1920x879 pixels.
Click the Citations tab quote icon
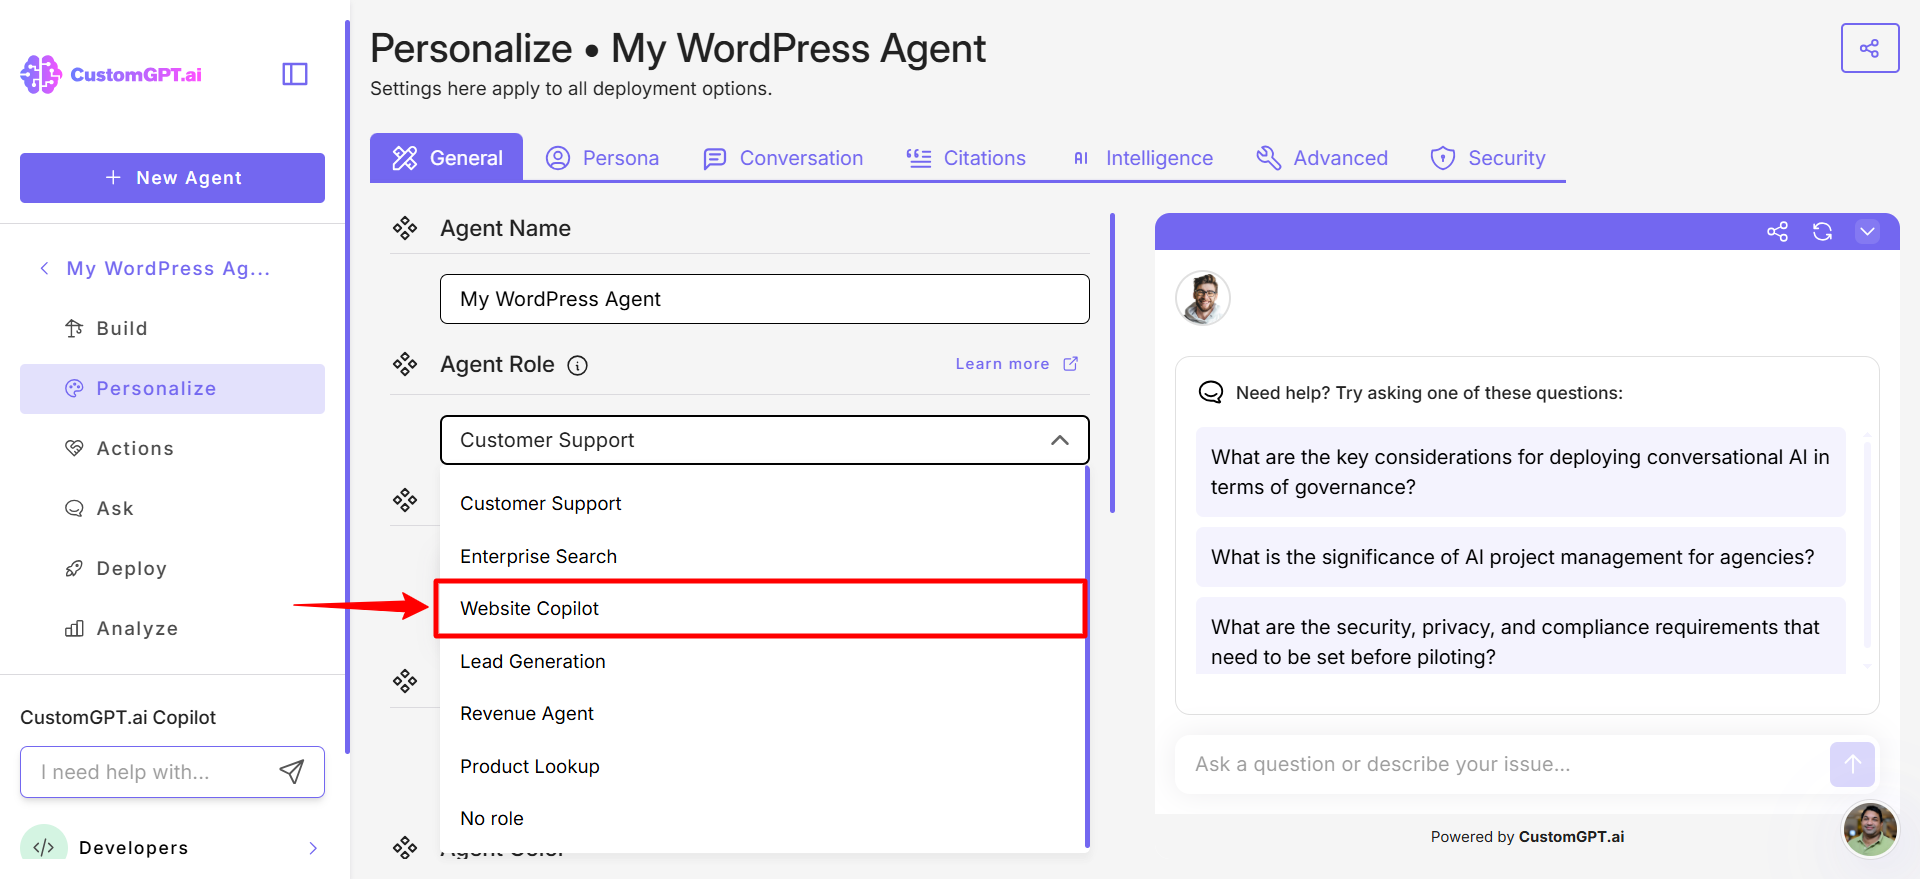coord(919,158)
